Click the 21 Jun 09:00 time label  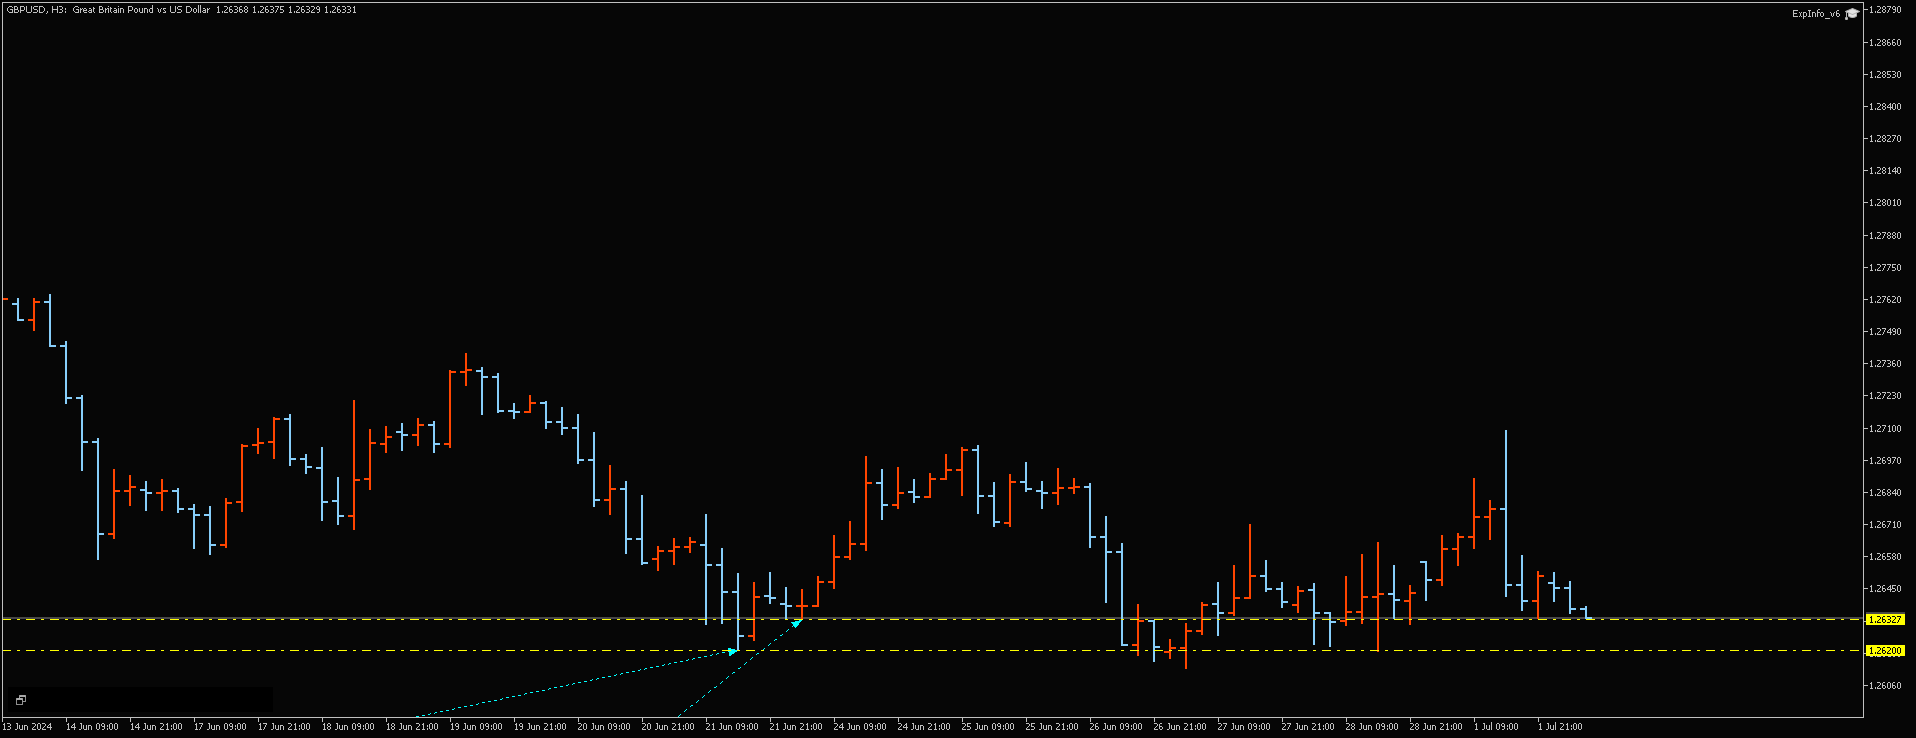click(x=732, y=727)
